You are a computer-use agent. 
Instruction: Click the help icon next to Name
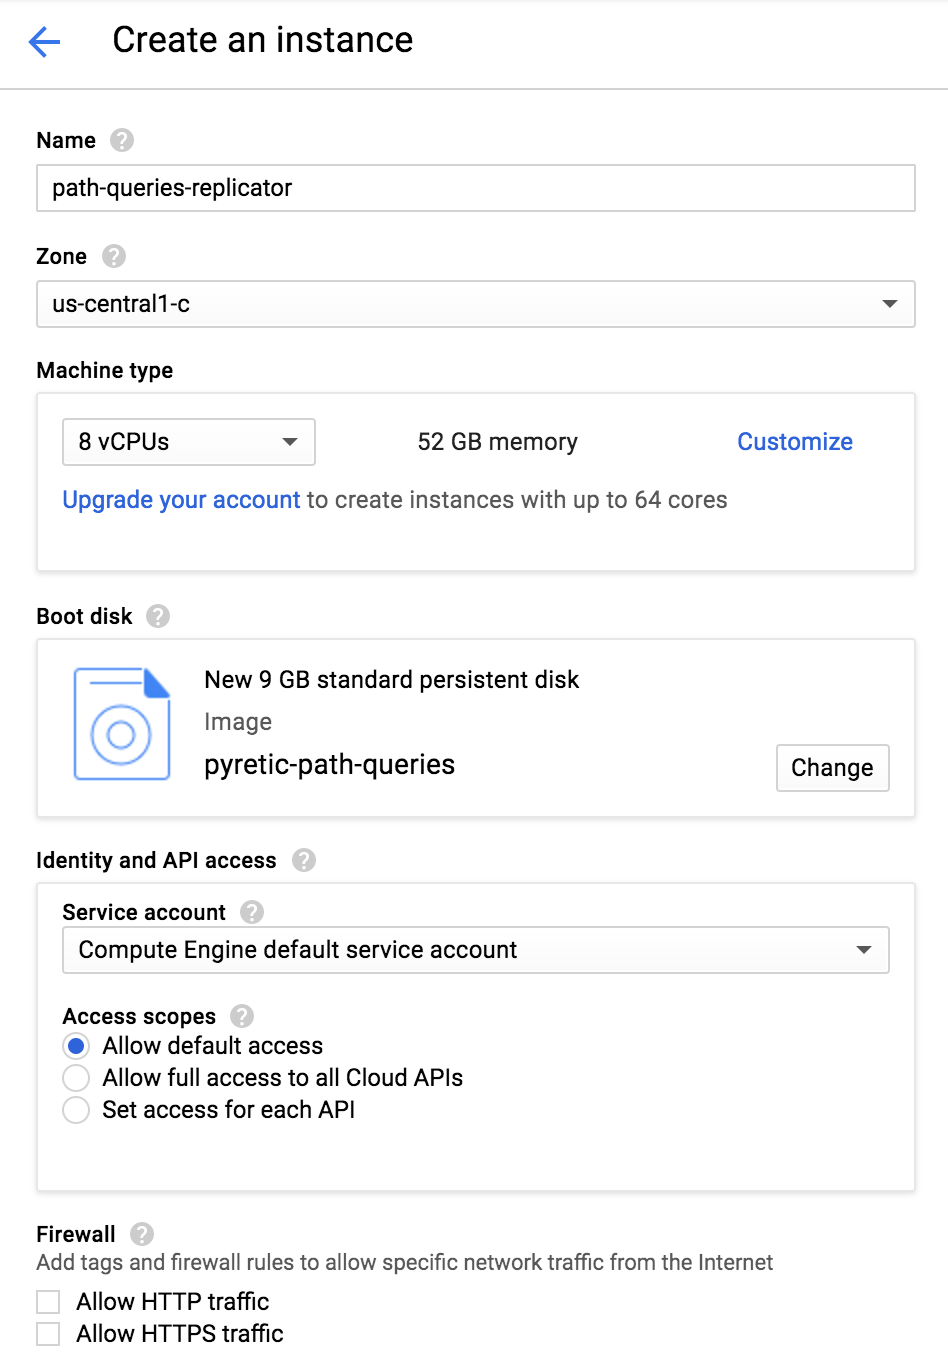[122, 140]
